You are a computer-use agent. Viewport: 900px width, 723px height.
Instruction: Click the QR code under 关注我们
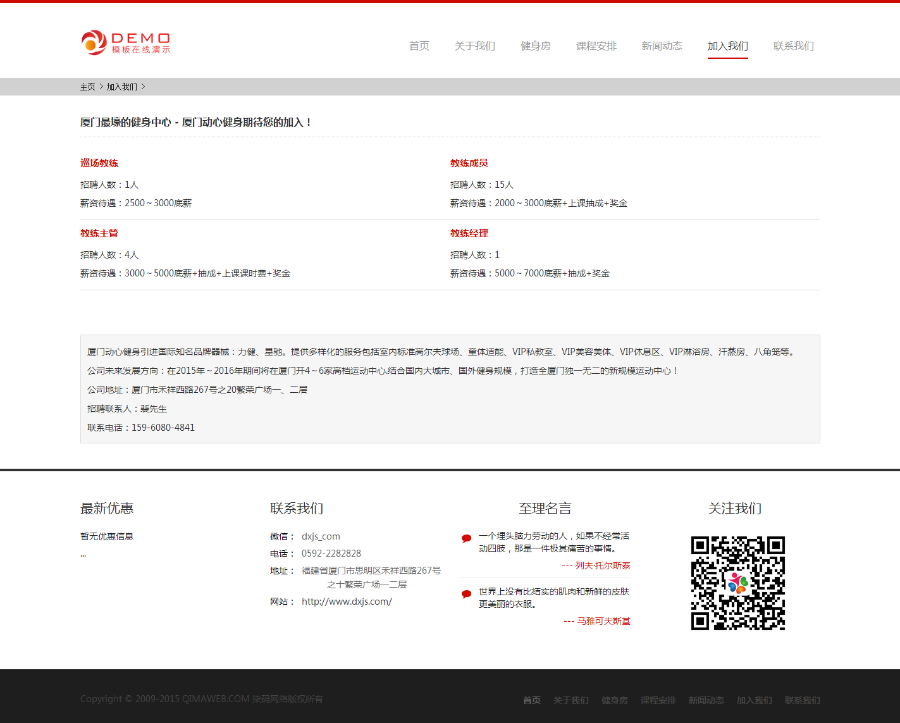tap(738, 583)
